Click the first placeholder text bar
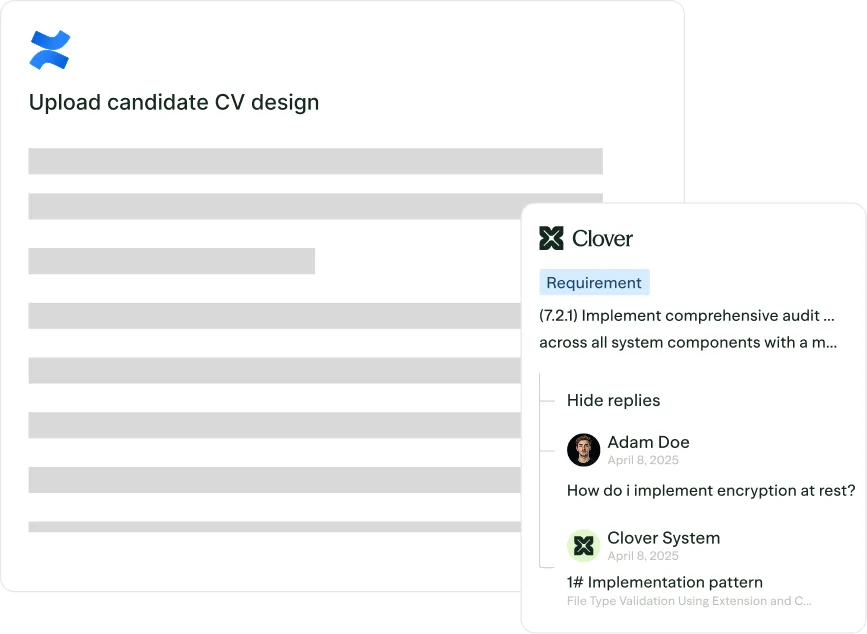Viewport: 867px width, 634px height. [x=316, y=160]
